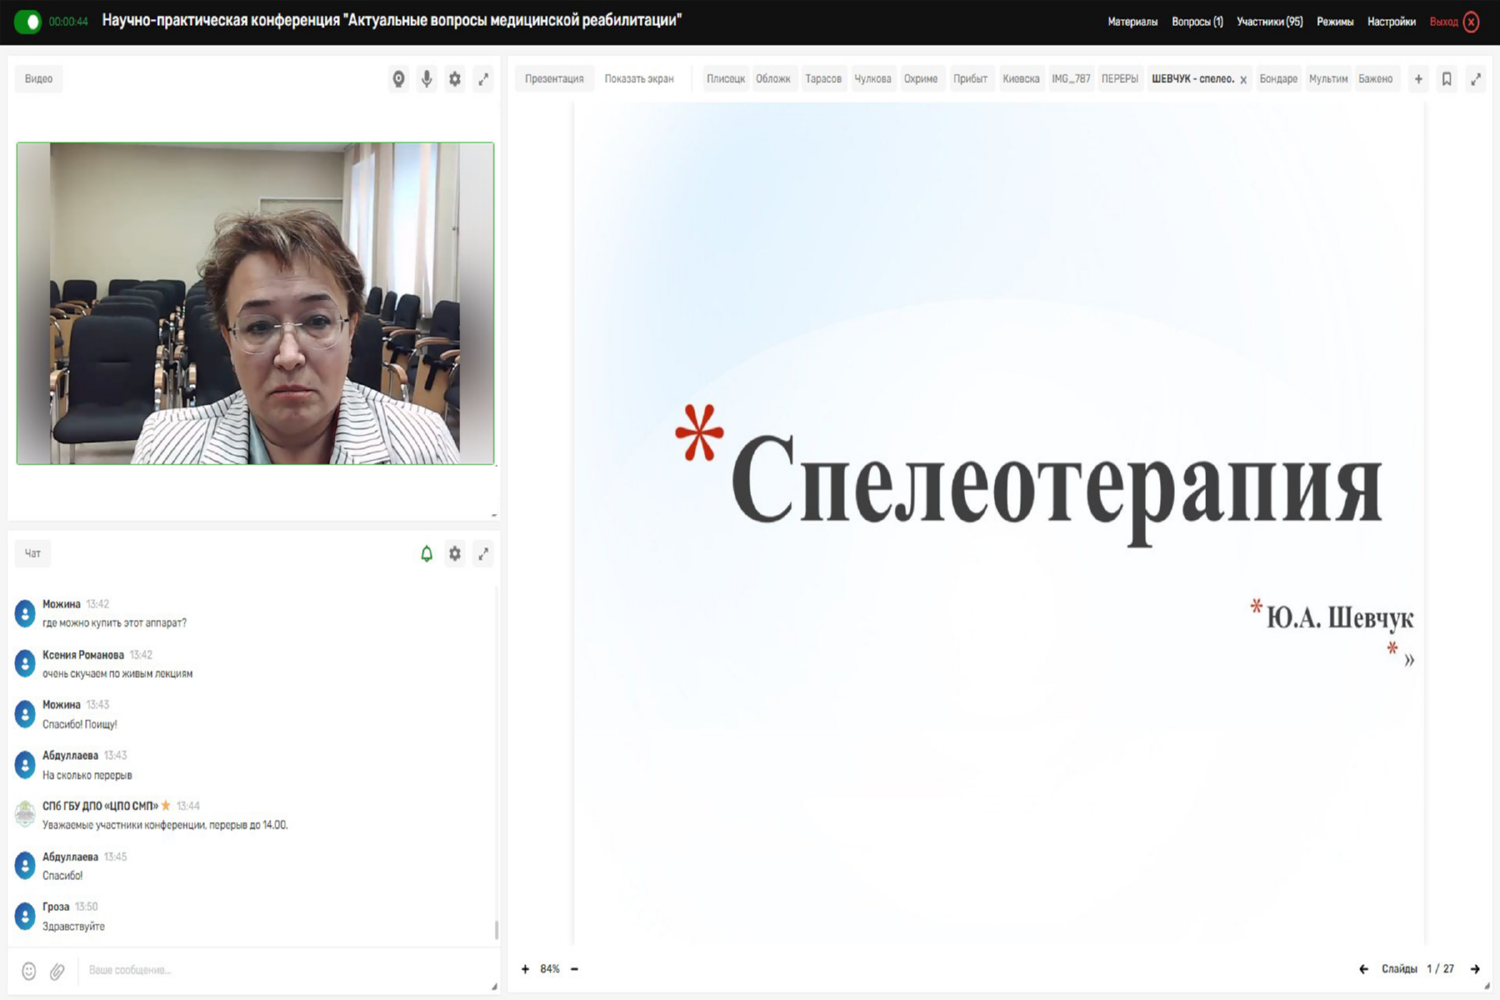Click the bookmark icon in presentation toolbar
1500x1000 pixels.
pos(1446,79)
